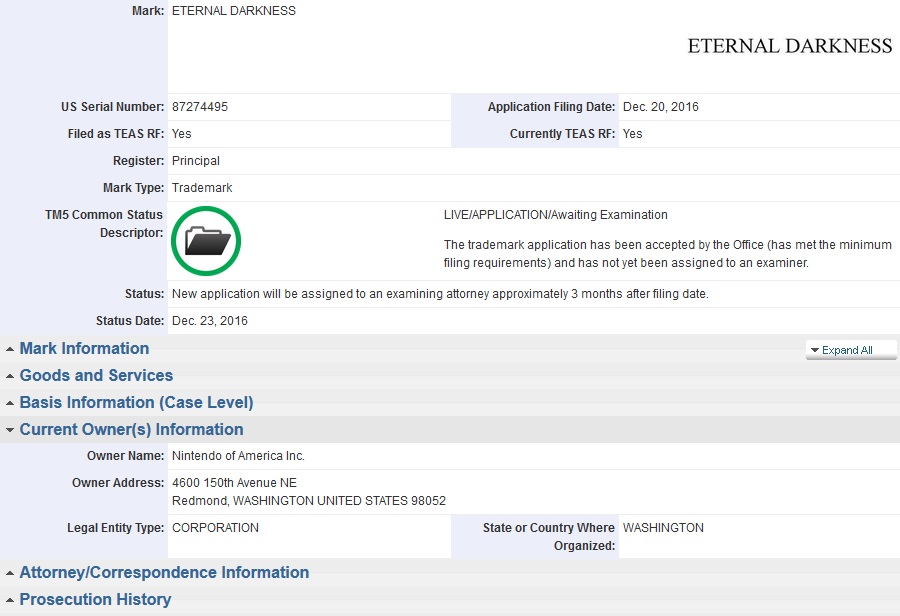Click the arrow beside Goods and Services
Screen dimensions: 900x616
coord(10,376)
